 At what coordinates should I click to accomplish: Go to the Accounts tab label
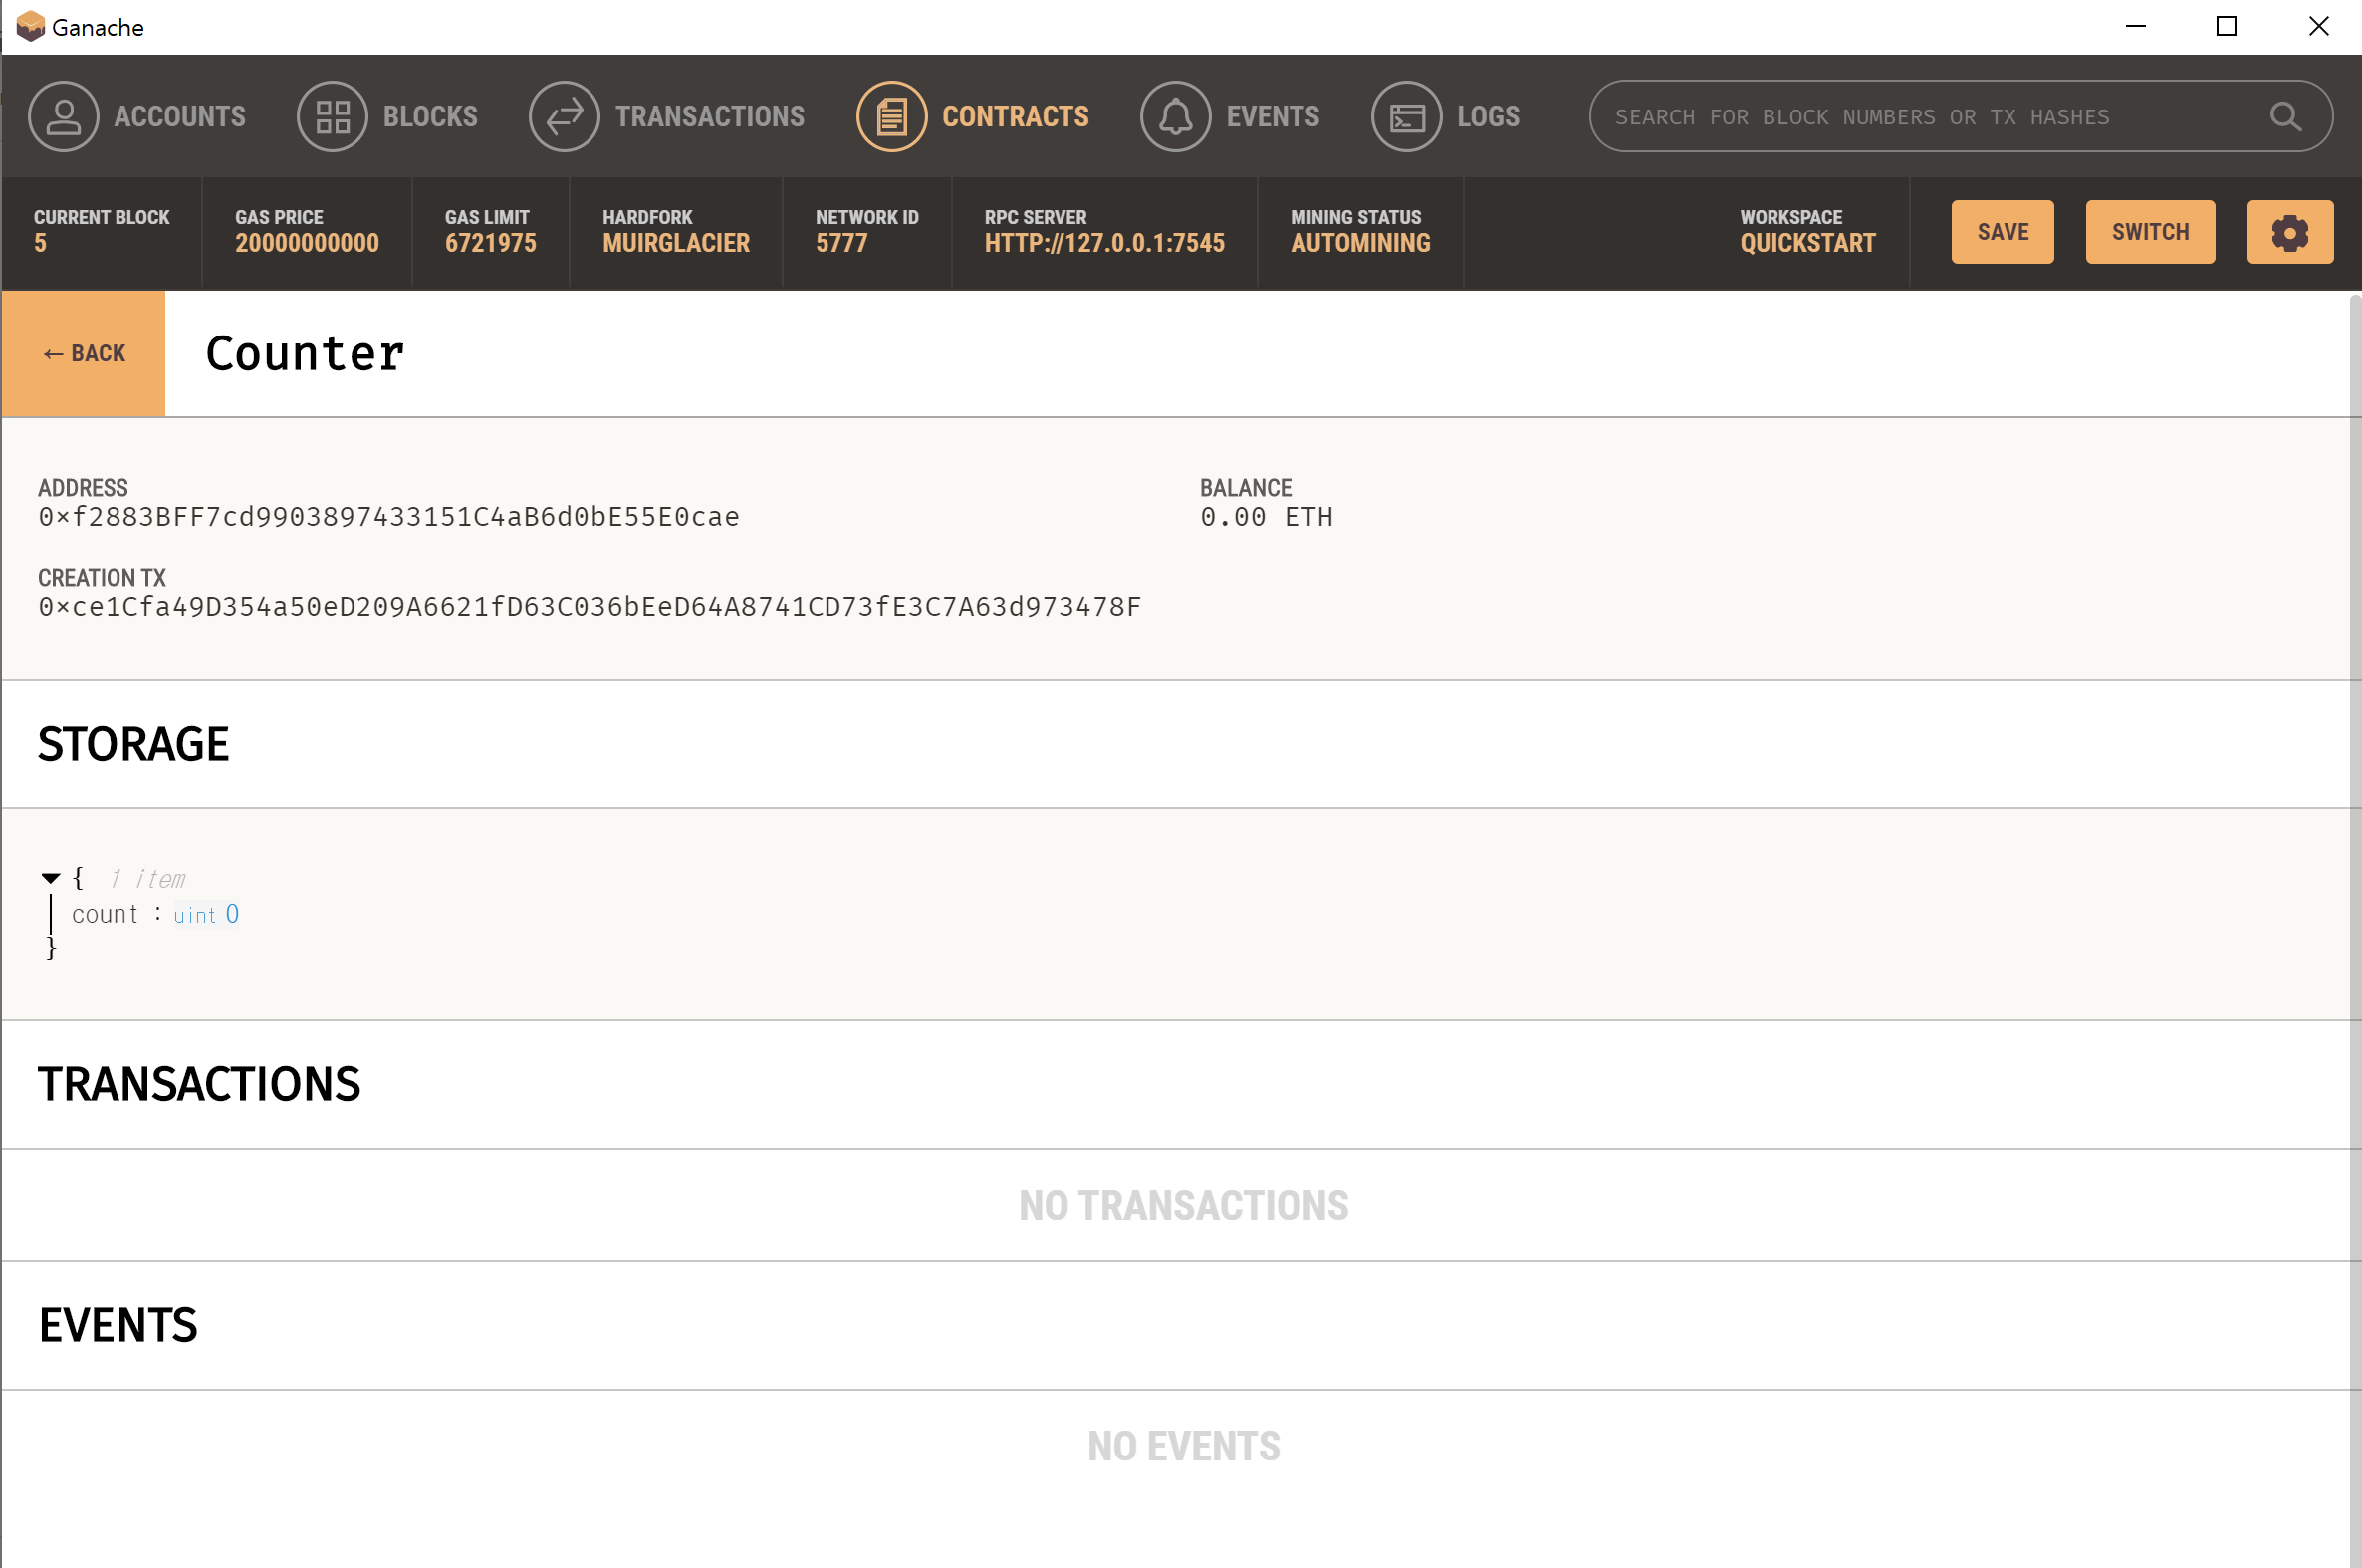coord(180,116)
